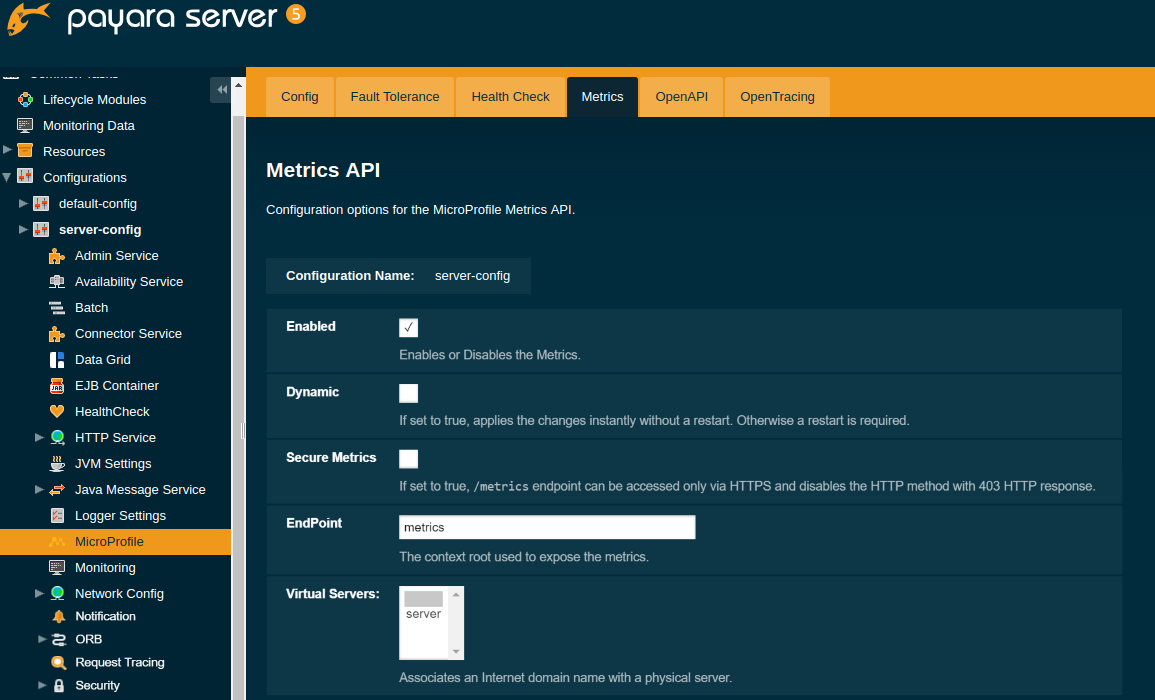Click the Virtual Servers list down arrow
Image resolution: width=1155 pixels, height=700 pixels.
click(456, 651)
